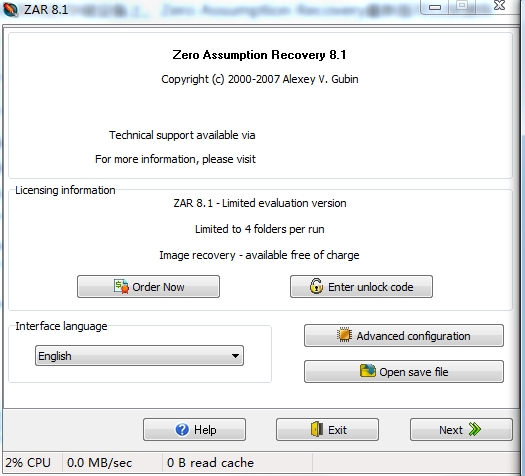Click the Order Now certificate icon

pyautogui.click(x=121, y=287)
